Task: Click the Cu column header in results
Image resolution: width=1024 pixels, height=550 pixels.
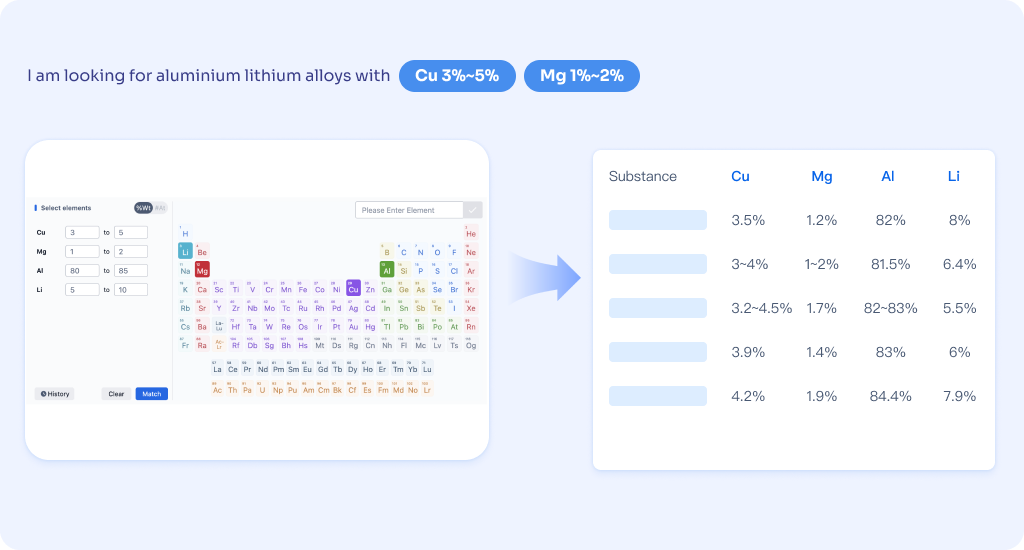Action: coord(740,176)
